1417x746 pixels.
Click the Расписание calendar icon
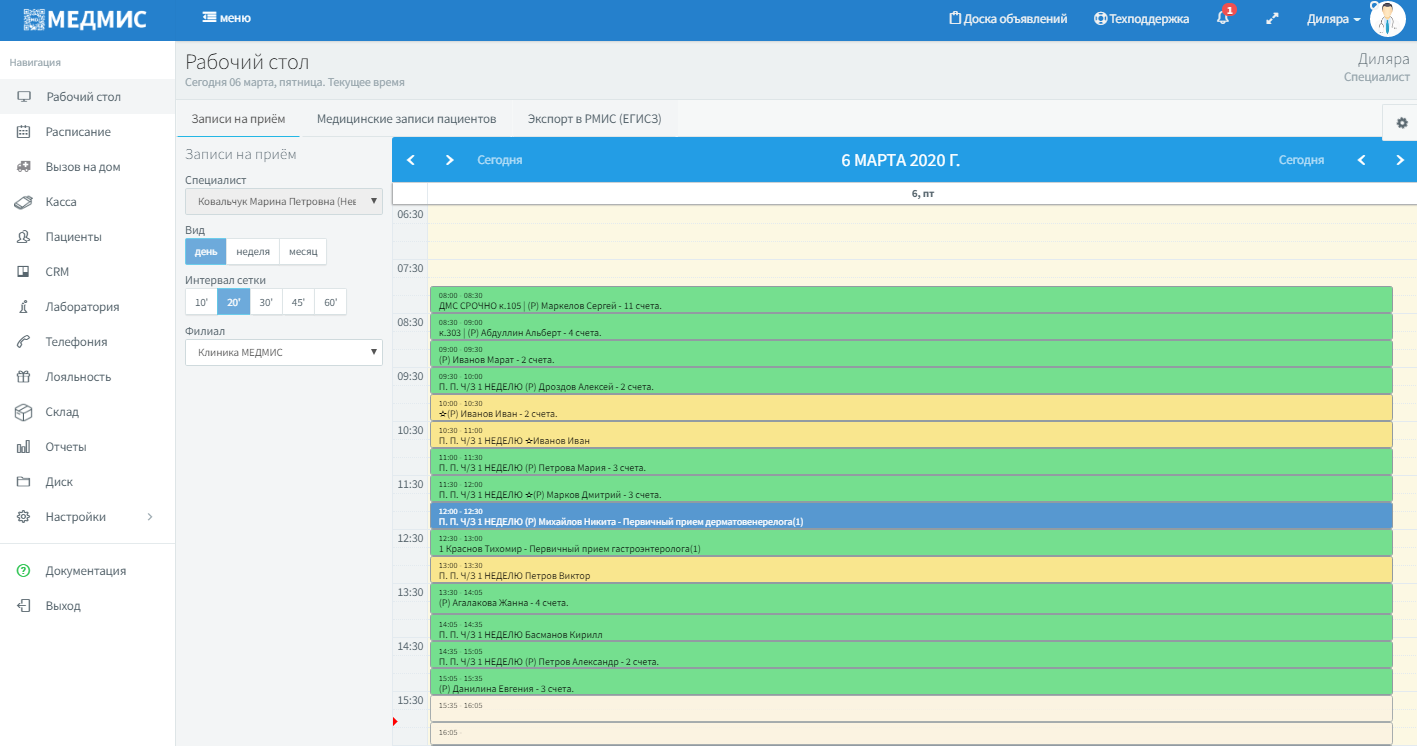click(x=24, y=132)
